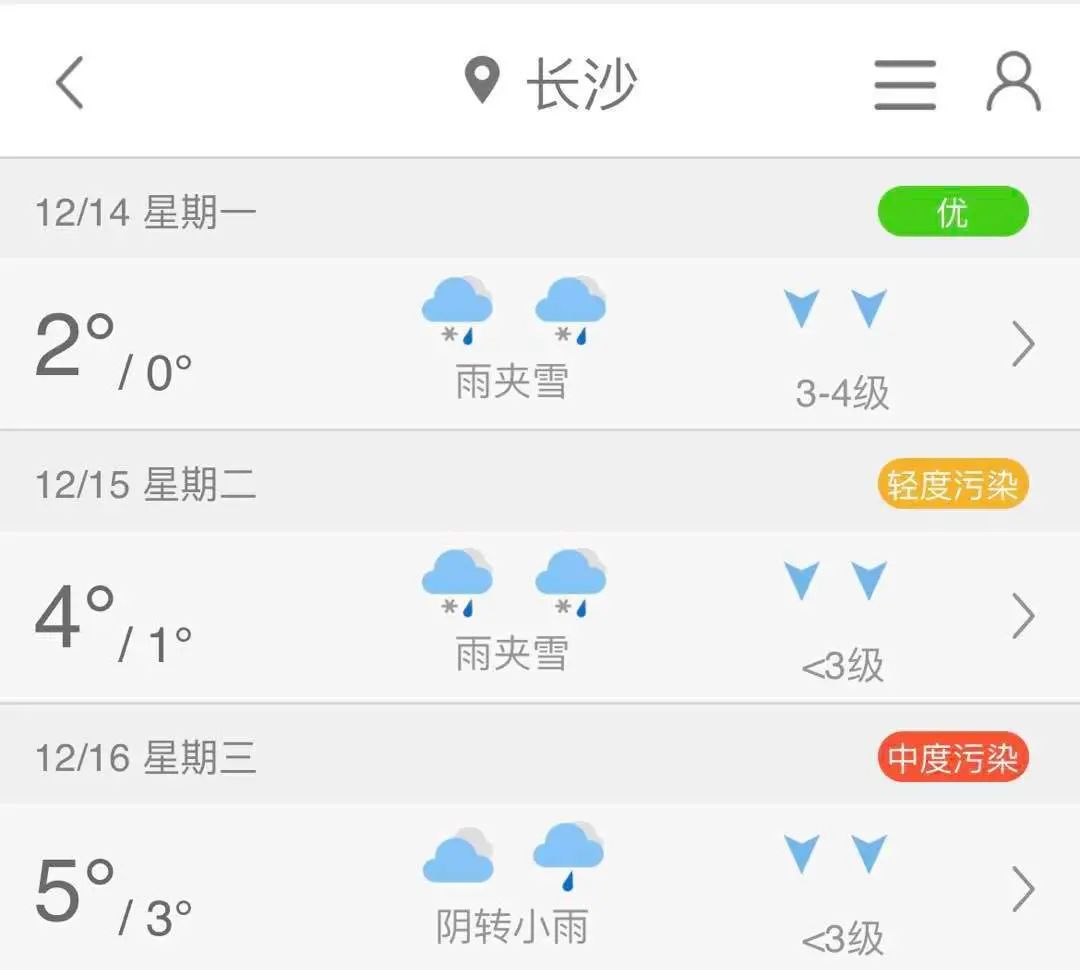Expand the 12/15 forecast chevron
The height and width of the screenshot is (970, 1080).
point(1022,616)
